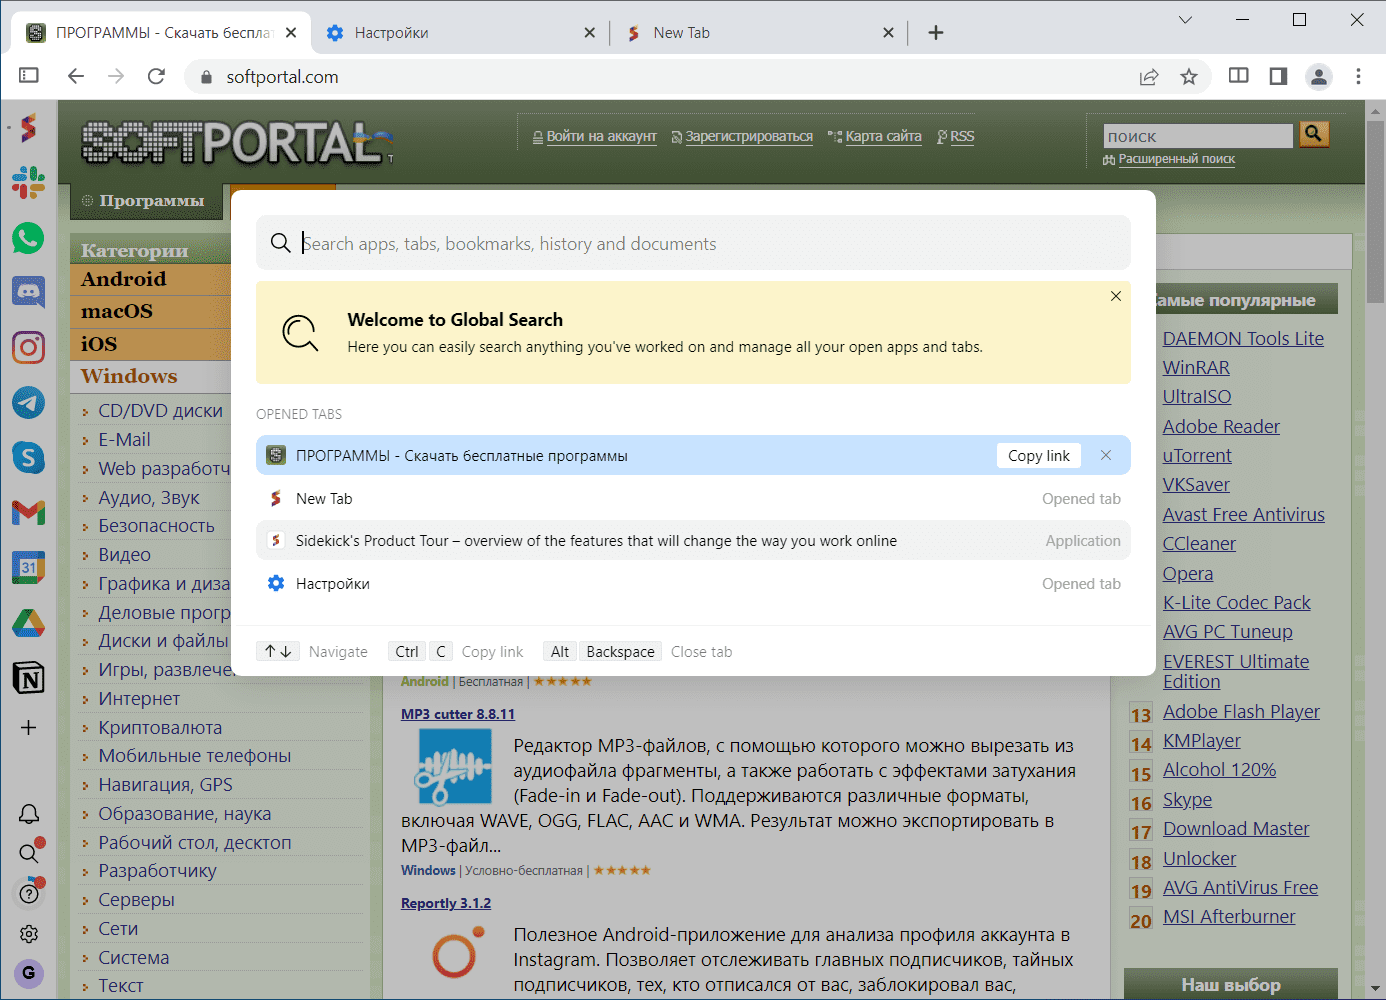
Task: Select Настройки in opened tabs list
Action: (693, 584)
